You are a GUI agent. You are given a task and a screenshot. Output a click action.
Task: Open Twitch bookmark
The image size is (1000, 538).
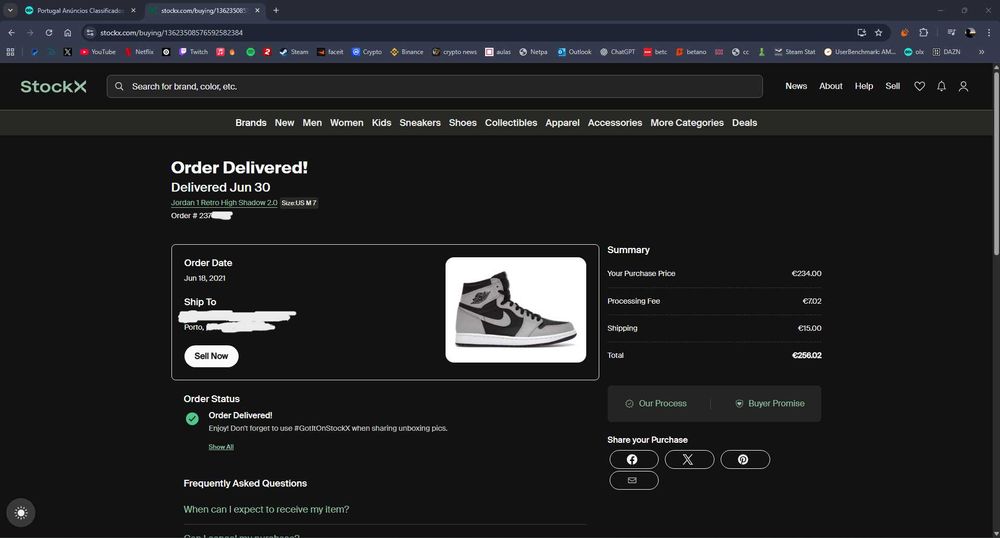click(193, 52)
